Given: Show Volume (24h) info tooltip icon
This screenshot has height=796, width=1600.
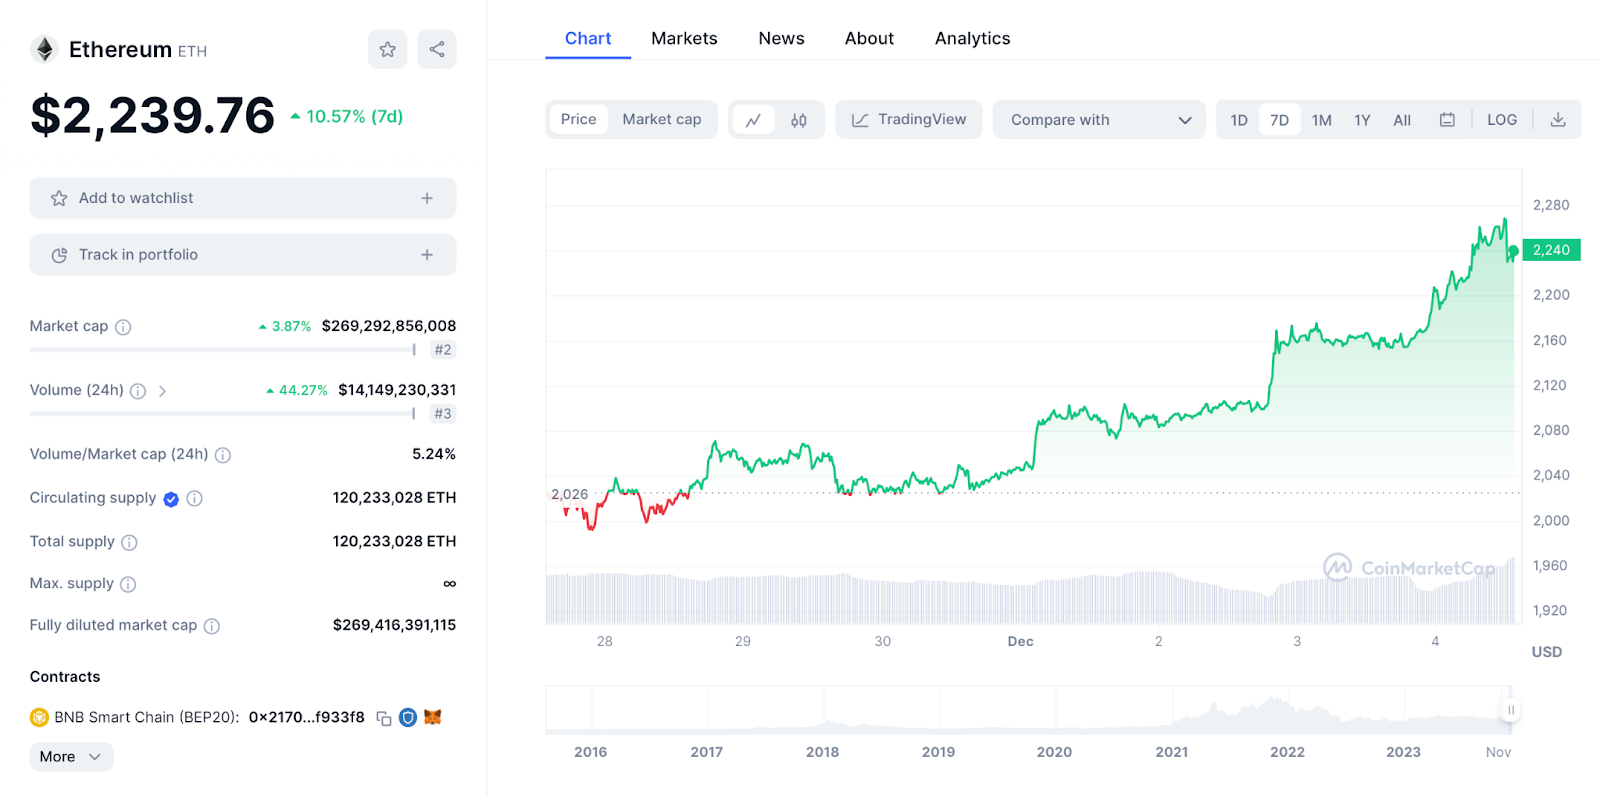Looking at the screenshot, I should [138, 391].
